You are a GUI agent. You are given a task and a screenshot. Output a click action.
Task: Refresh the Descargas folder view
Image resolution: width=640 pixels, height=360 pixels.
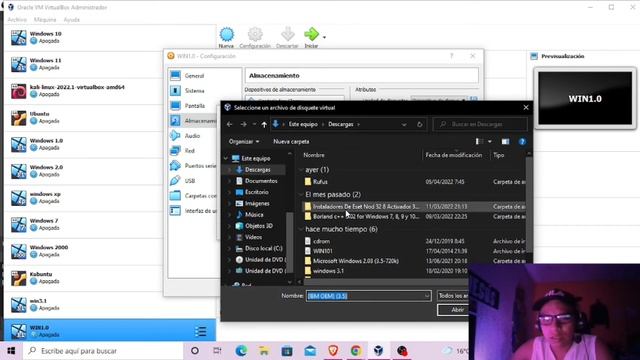click(420, 124)
